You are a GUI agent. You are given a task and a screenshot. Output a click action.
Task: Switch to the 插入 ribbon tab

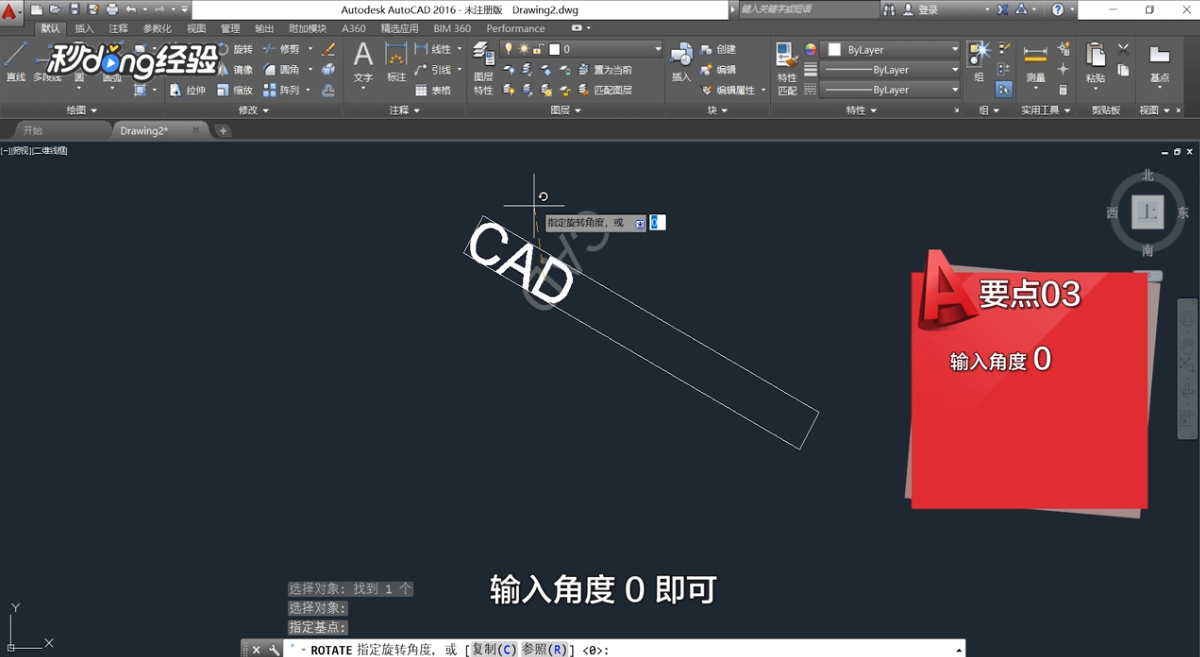(x=83, y=28)
